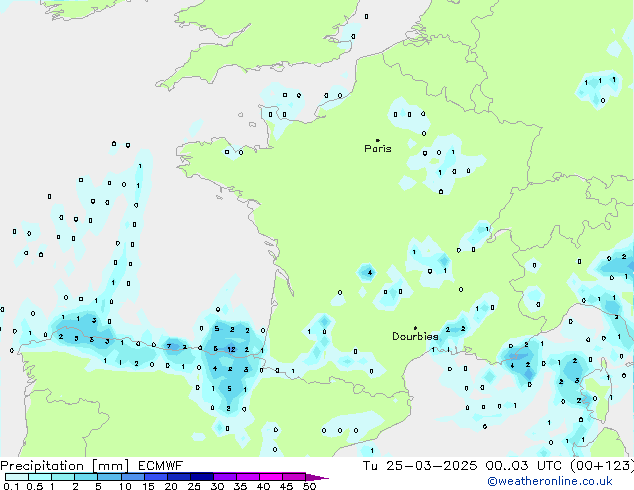Select the 45–50 mm legend swatch
Image resolution: width=634 pixels, height=490 pixels.
coord(294,477)
